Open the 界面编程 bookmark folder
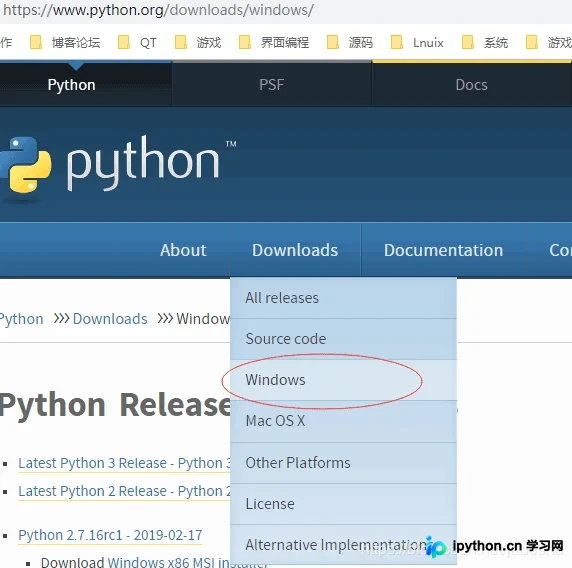 click(274, 42)
